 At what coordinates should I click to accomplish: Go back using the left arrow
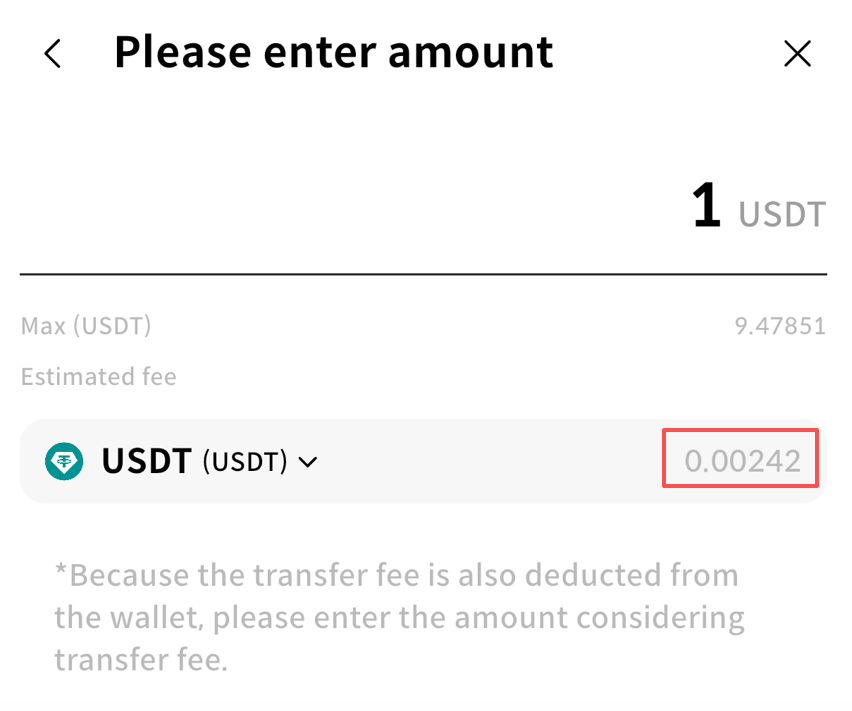click(x=53, y=54)
